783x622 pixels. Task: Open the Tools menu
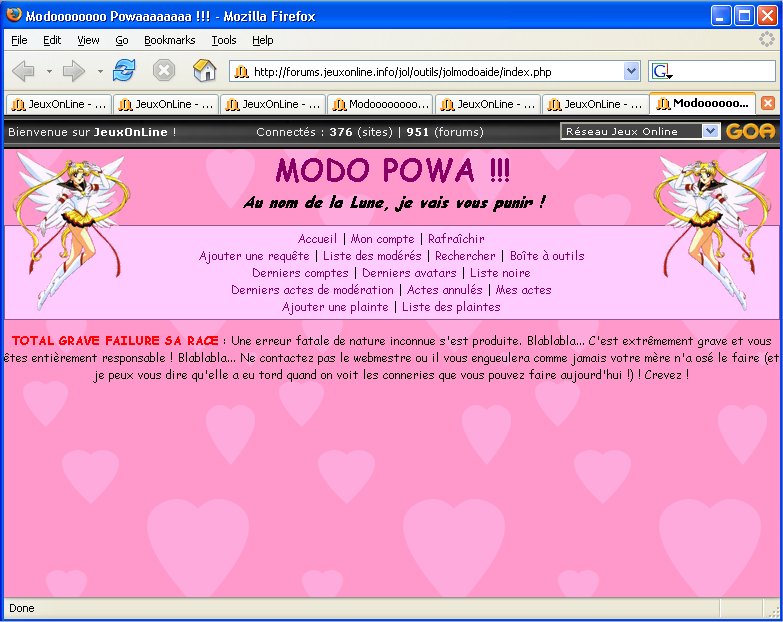[224, 40]
